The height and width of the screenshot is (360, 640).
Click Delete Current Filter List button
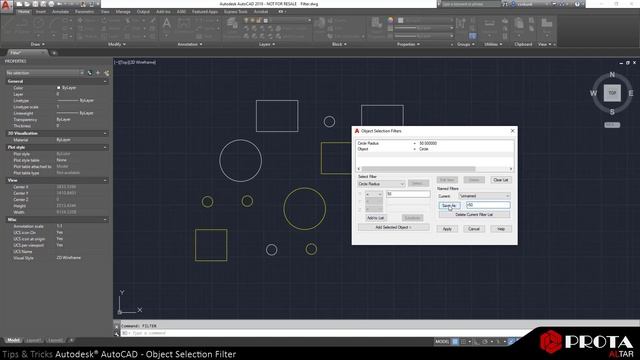point(474,214)
